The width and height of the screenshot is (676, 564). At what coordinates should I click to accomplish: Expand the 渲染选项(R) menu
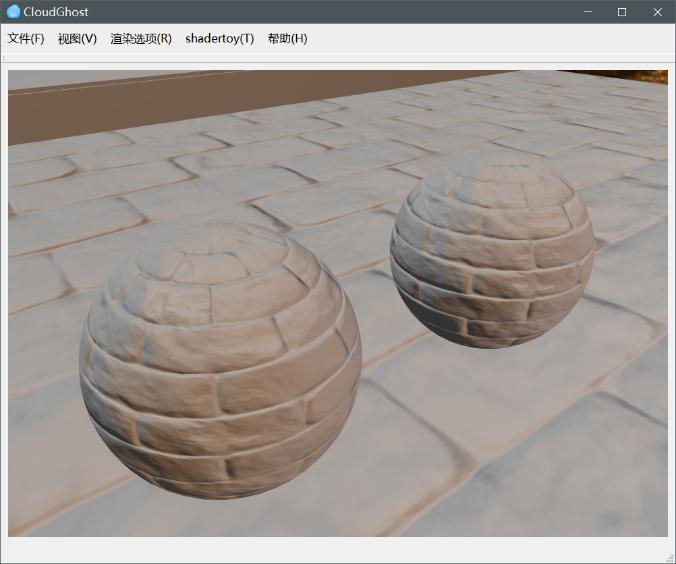141,39
